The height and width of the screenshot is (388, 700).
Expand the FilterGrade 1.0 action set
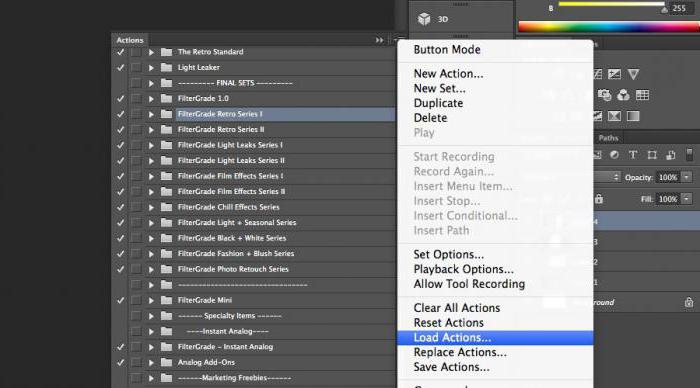[151, 99]
